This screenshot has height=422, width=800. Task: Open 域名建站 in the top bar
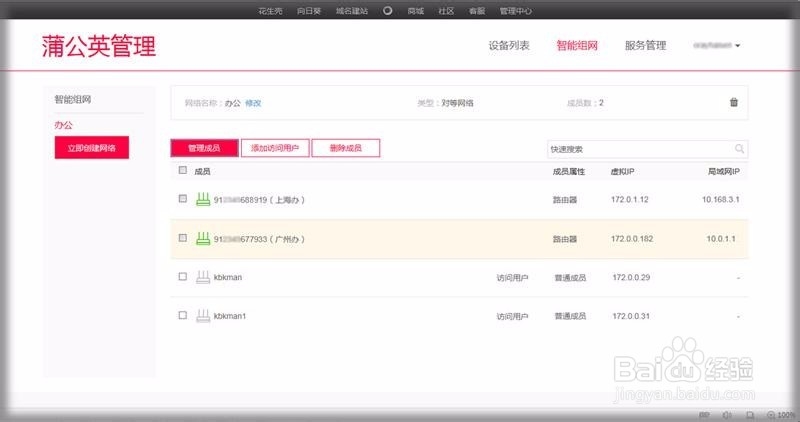[x=352, y=11]
